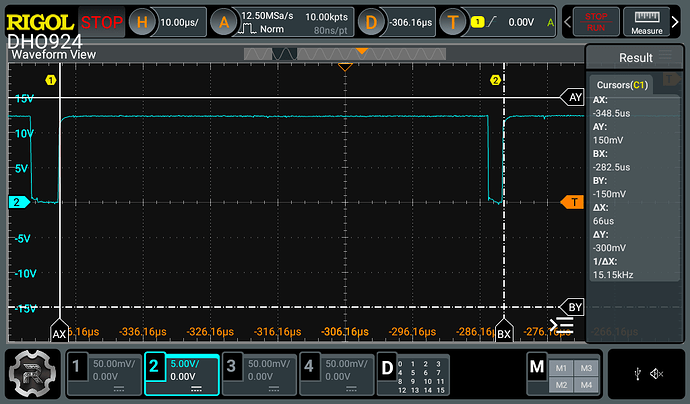Select the AX cursor handle
Image resolution: width=690 pixels, height=404 pixels.
59,332
